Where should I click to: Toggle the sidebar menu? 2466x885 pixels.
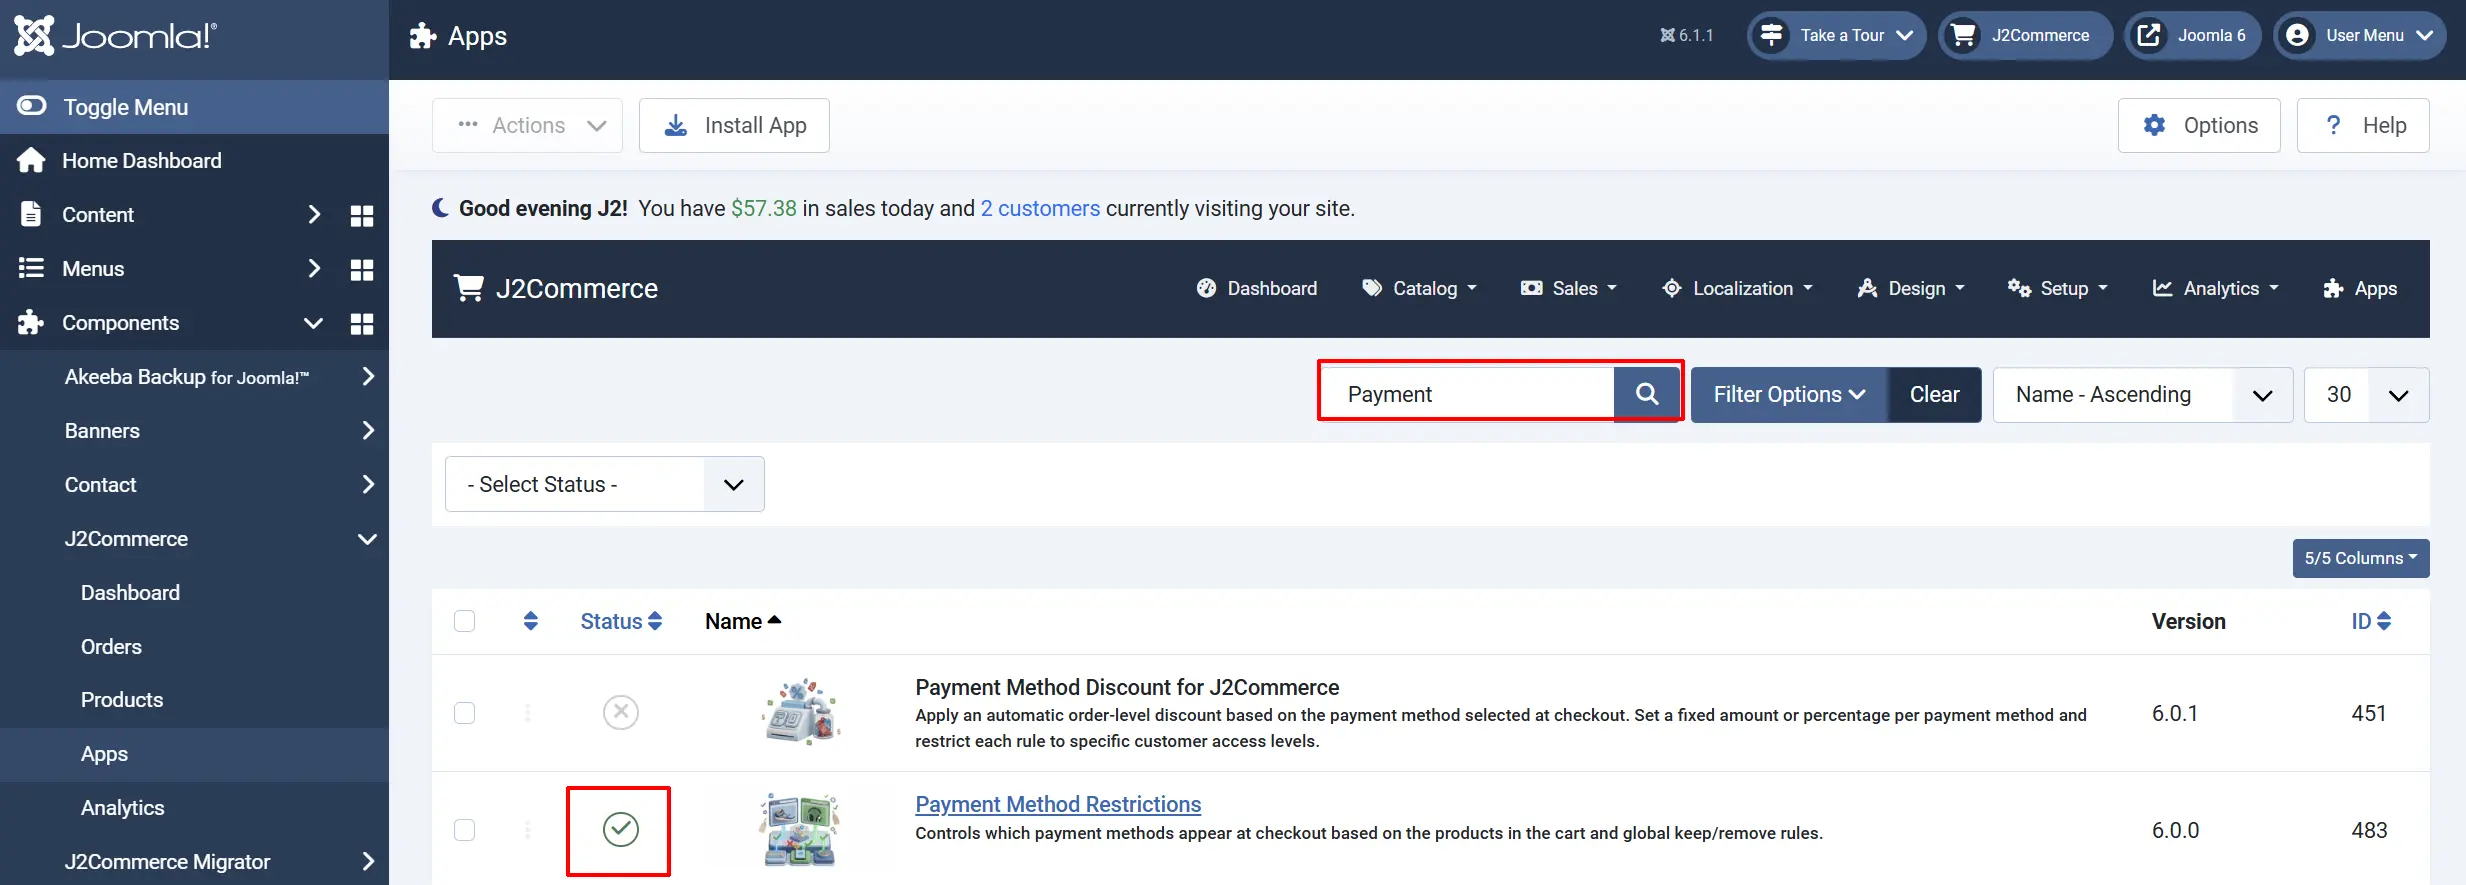194,107
